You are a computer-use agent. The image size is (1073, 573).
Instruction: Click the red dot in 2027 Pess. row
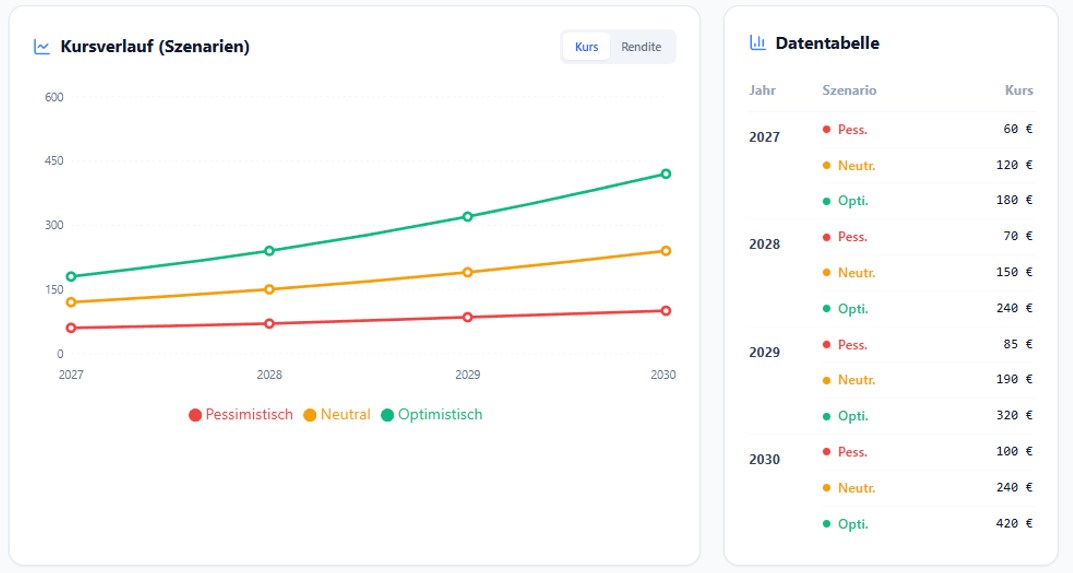(x=826, y=129)
